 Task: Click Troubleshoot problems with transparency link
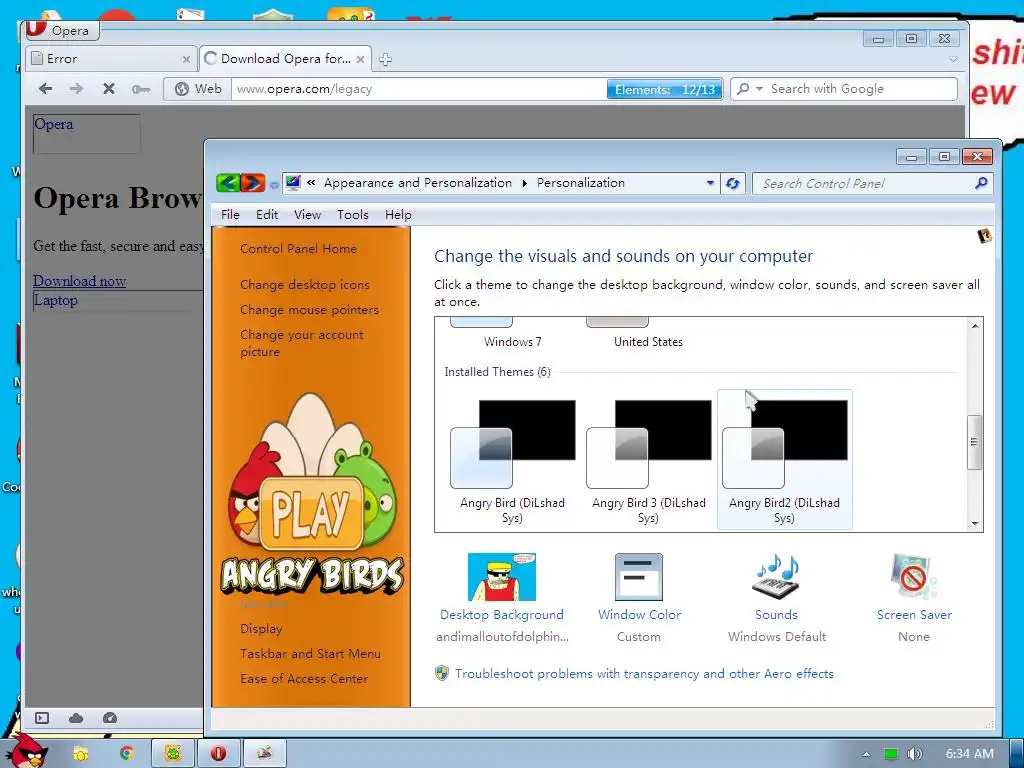(644, 673)
